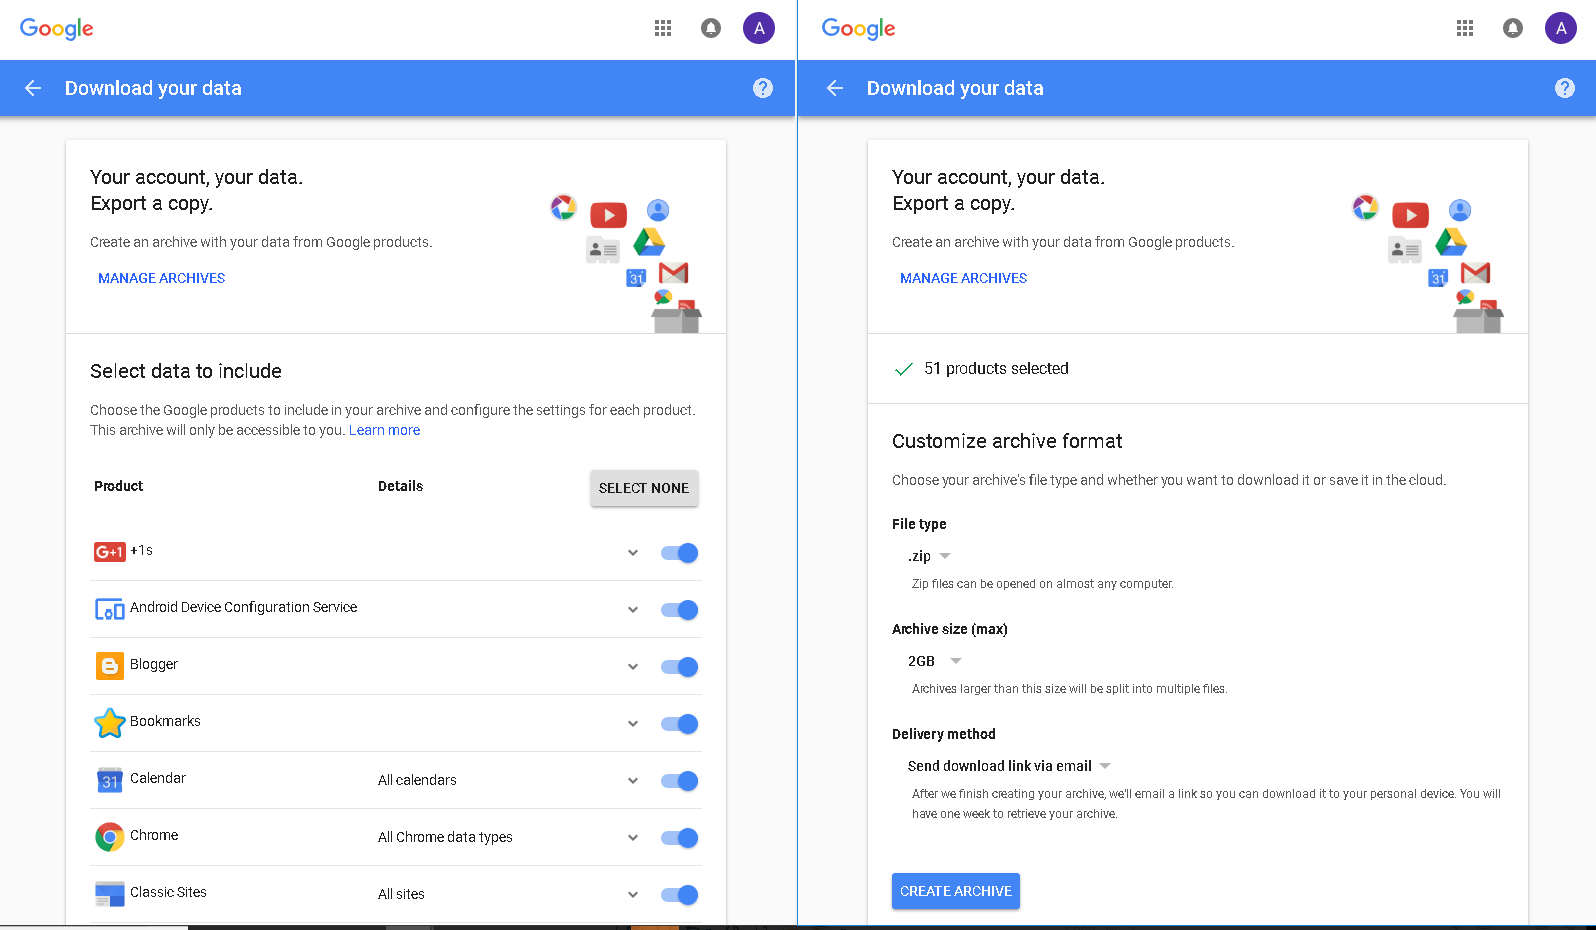Click the 'Product' column header
The height and width of the screenshot is (930, 1596).
point(119,486)
